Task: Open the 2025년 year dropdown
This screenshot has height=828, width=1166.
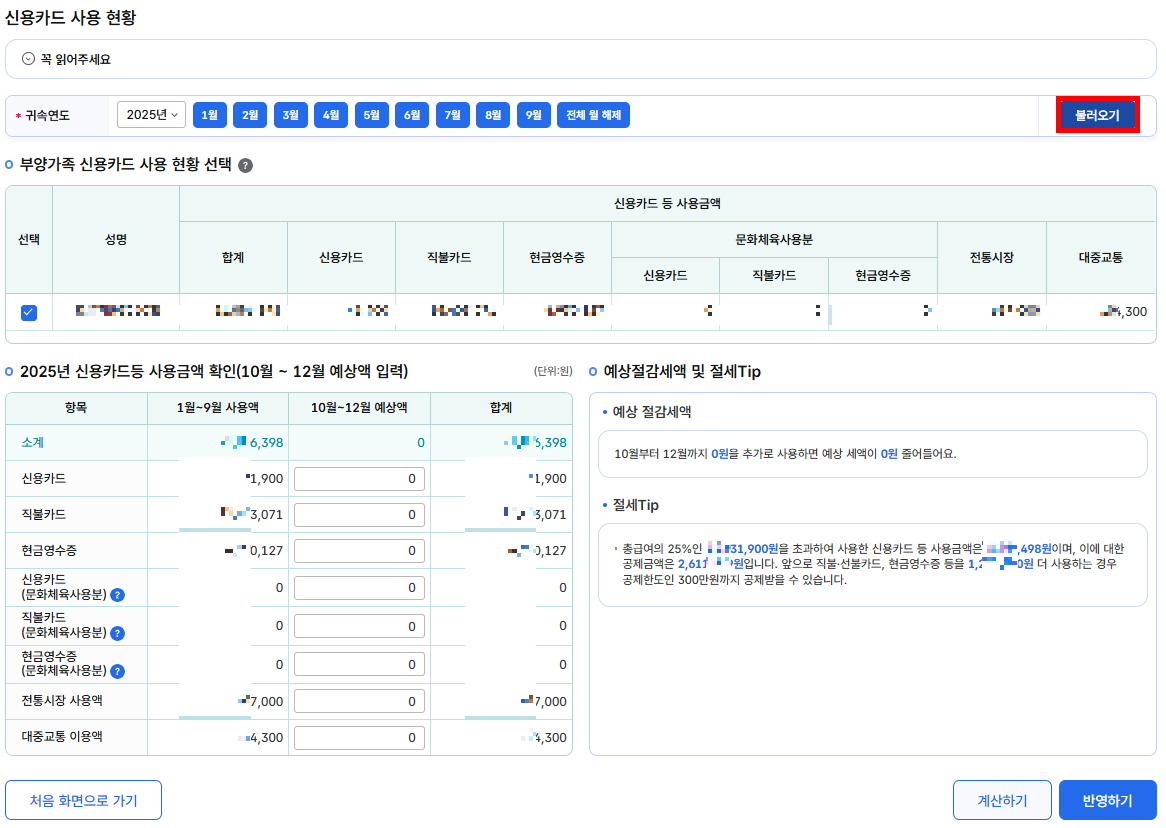Action: coord(151,114)
